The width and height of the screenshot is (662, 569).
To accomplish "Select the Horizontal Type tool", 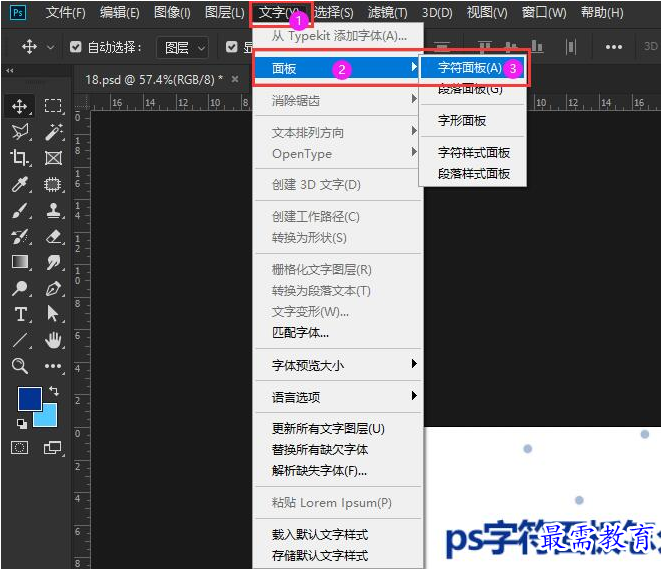I will (20, 314).
